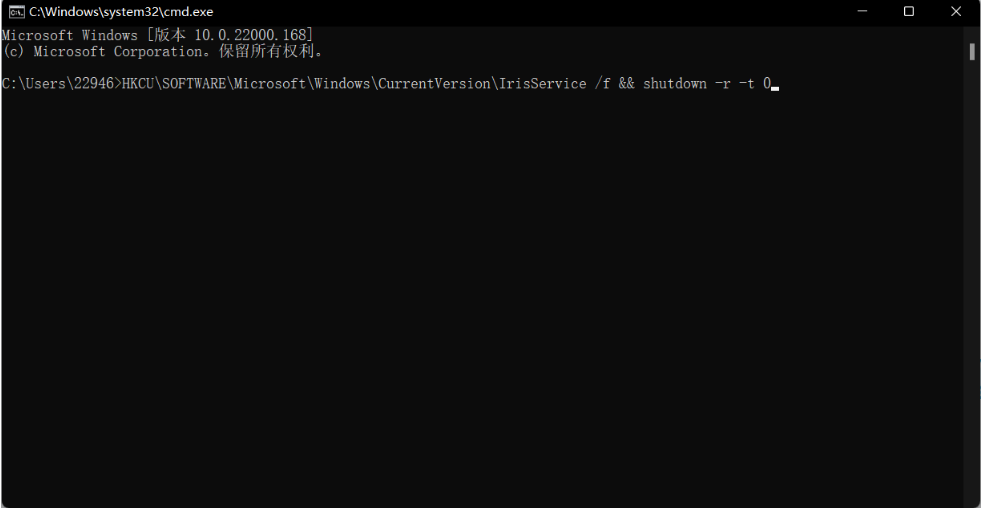Click the && operator in the command

(x=627, y=84)
